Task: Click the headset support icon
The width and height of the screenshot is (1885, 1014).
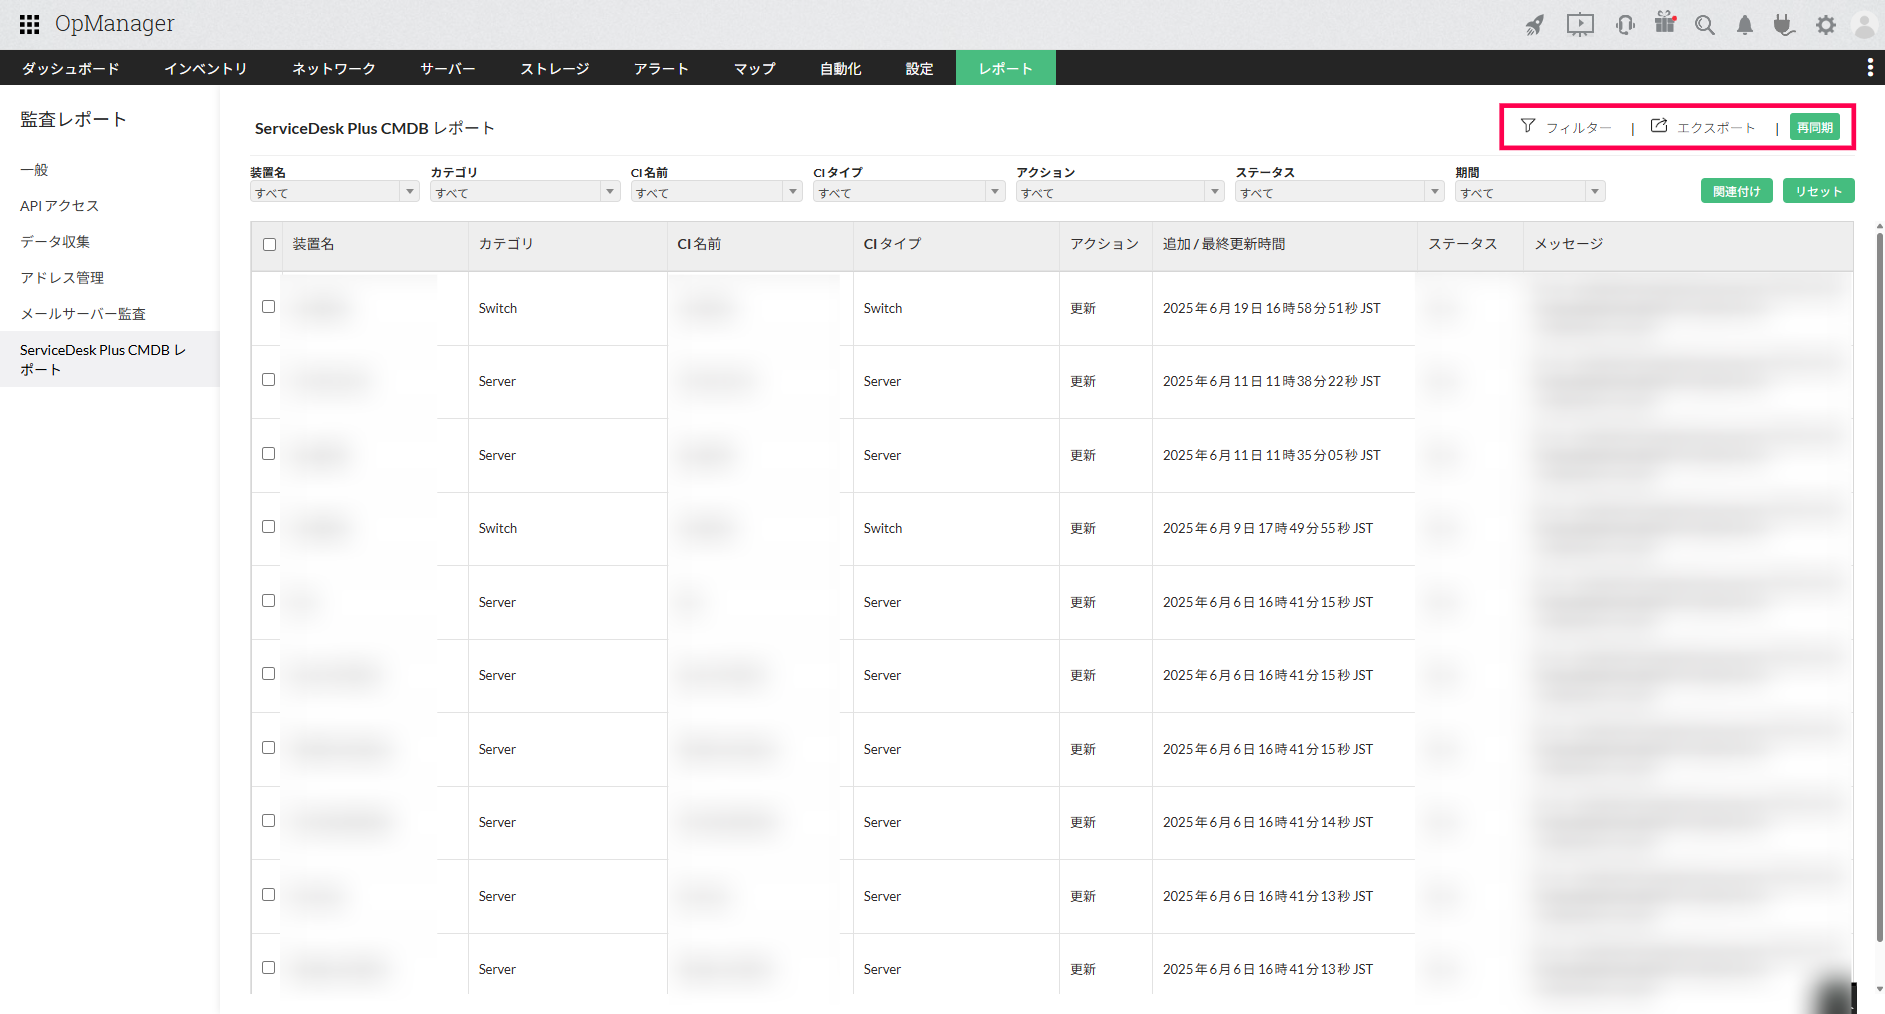Action: (x=1625, y=25)
